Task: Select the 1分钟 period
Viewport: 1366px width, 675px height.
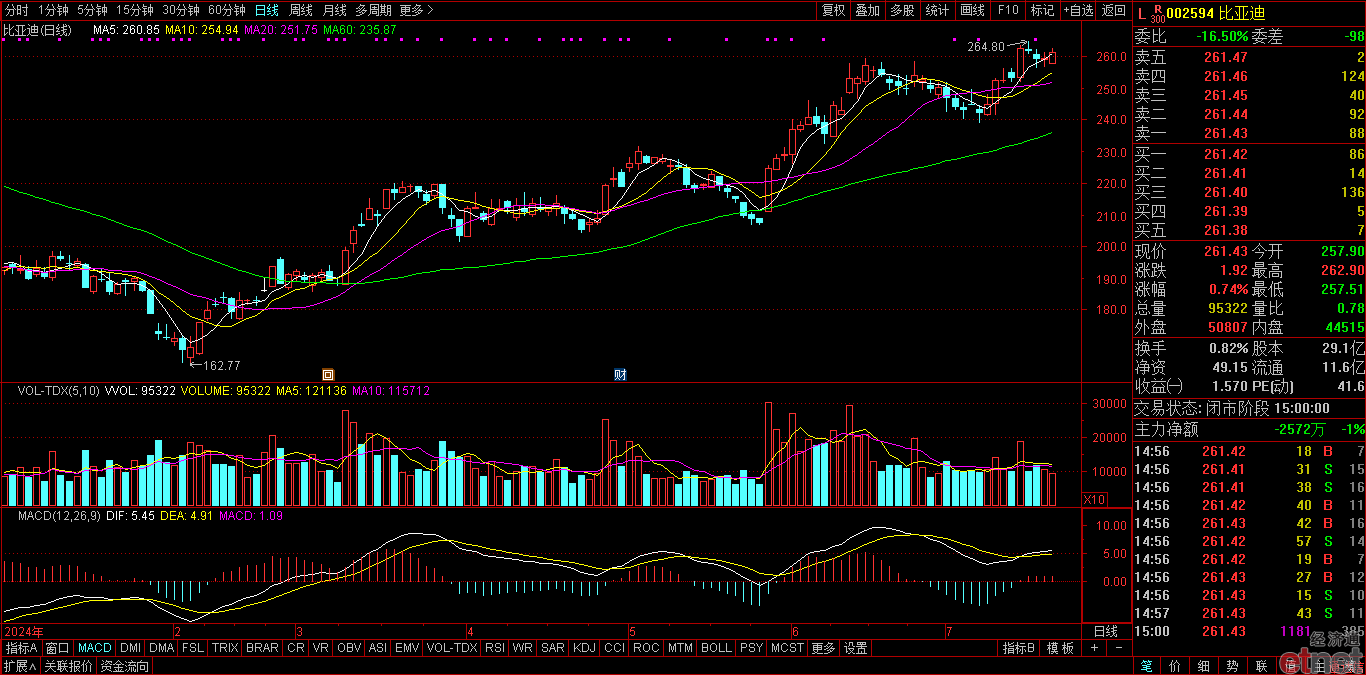Action: (x=53, y=10)
